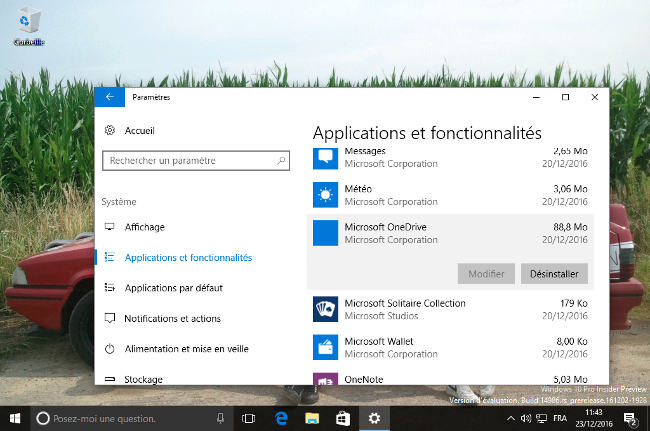This screenshot has height=431, width=650.
Task: Open Accueil gear icon in Settings
Action: tap(110, 130)
